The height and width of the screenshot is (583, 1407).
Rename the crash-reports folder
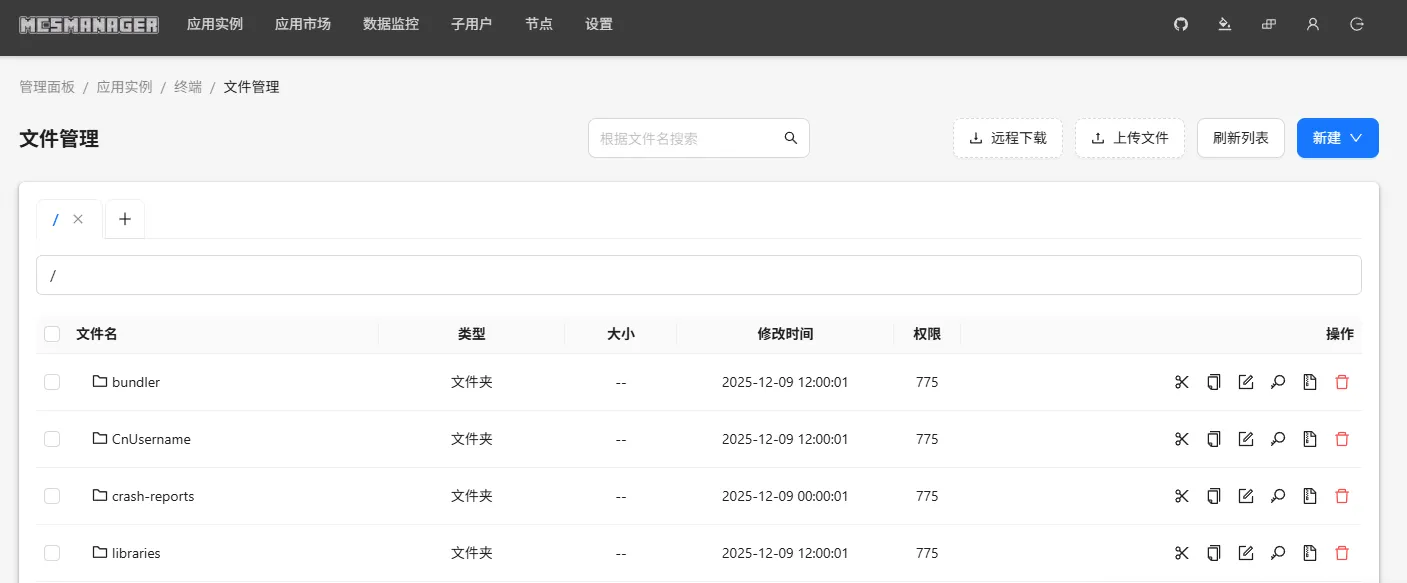click(x=1246, y=496)
